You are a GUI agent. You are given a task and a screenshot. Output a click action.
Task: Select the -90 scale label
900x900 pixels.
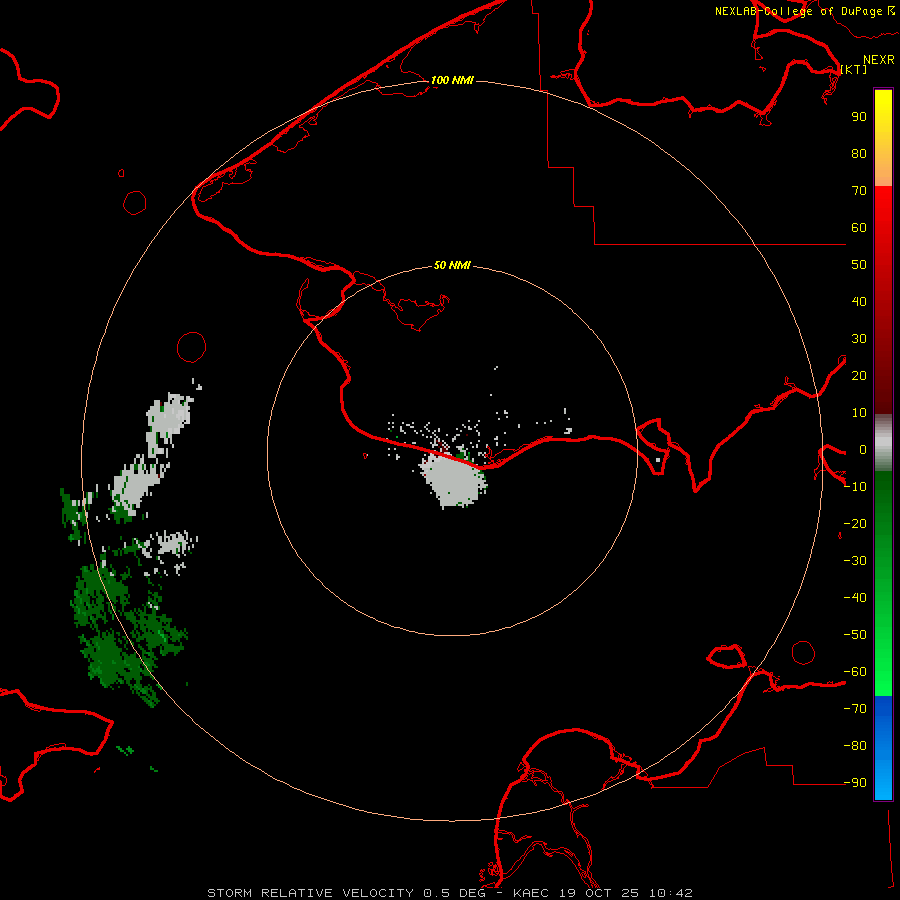[855, 783]
